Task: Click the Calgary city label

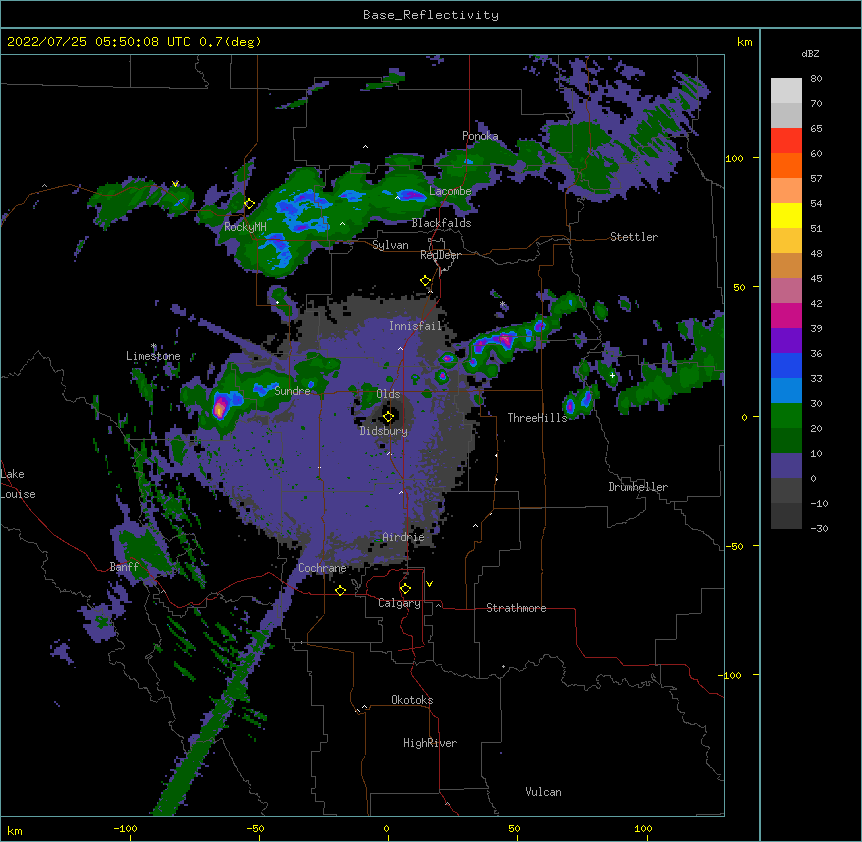Action: click(400, 603)
